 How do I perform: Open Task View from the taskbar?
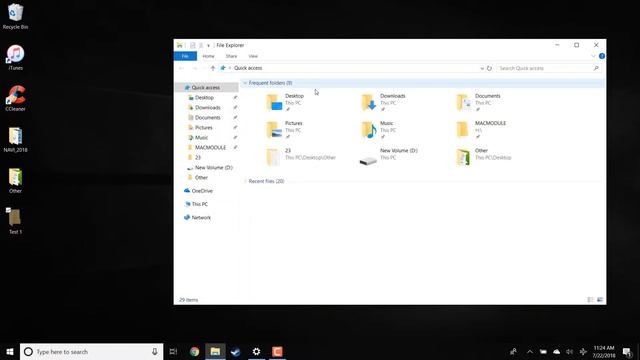tap(173, 351)
